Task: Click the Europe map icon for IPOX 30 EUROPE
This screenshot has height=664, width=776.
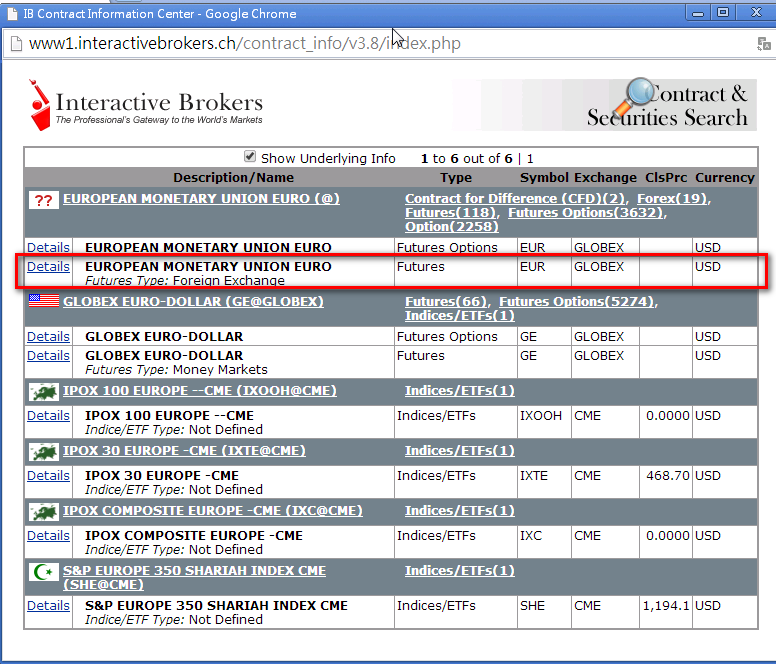Action: click(44, 452)
